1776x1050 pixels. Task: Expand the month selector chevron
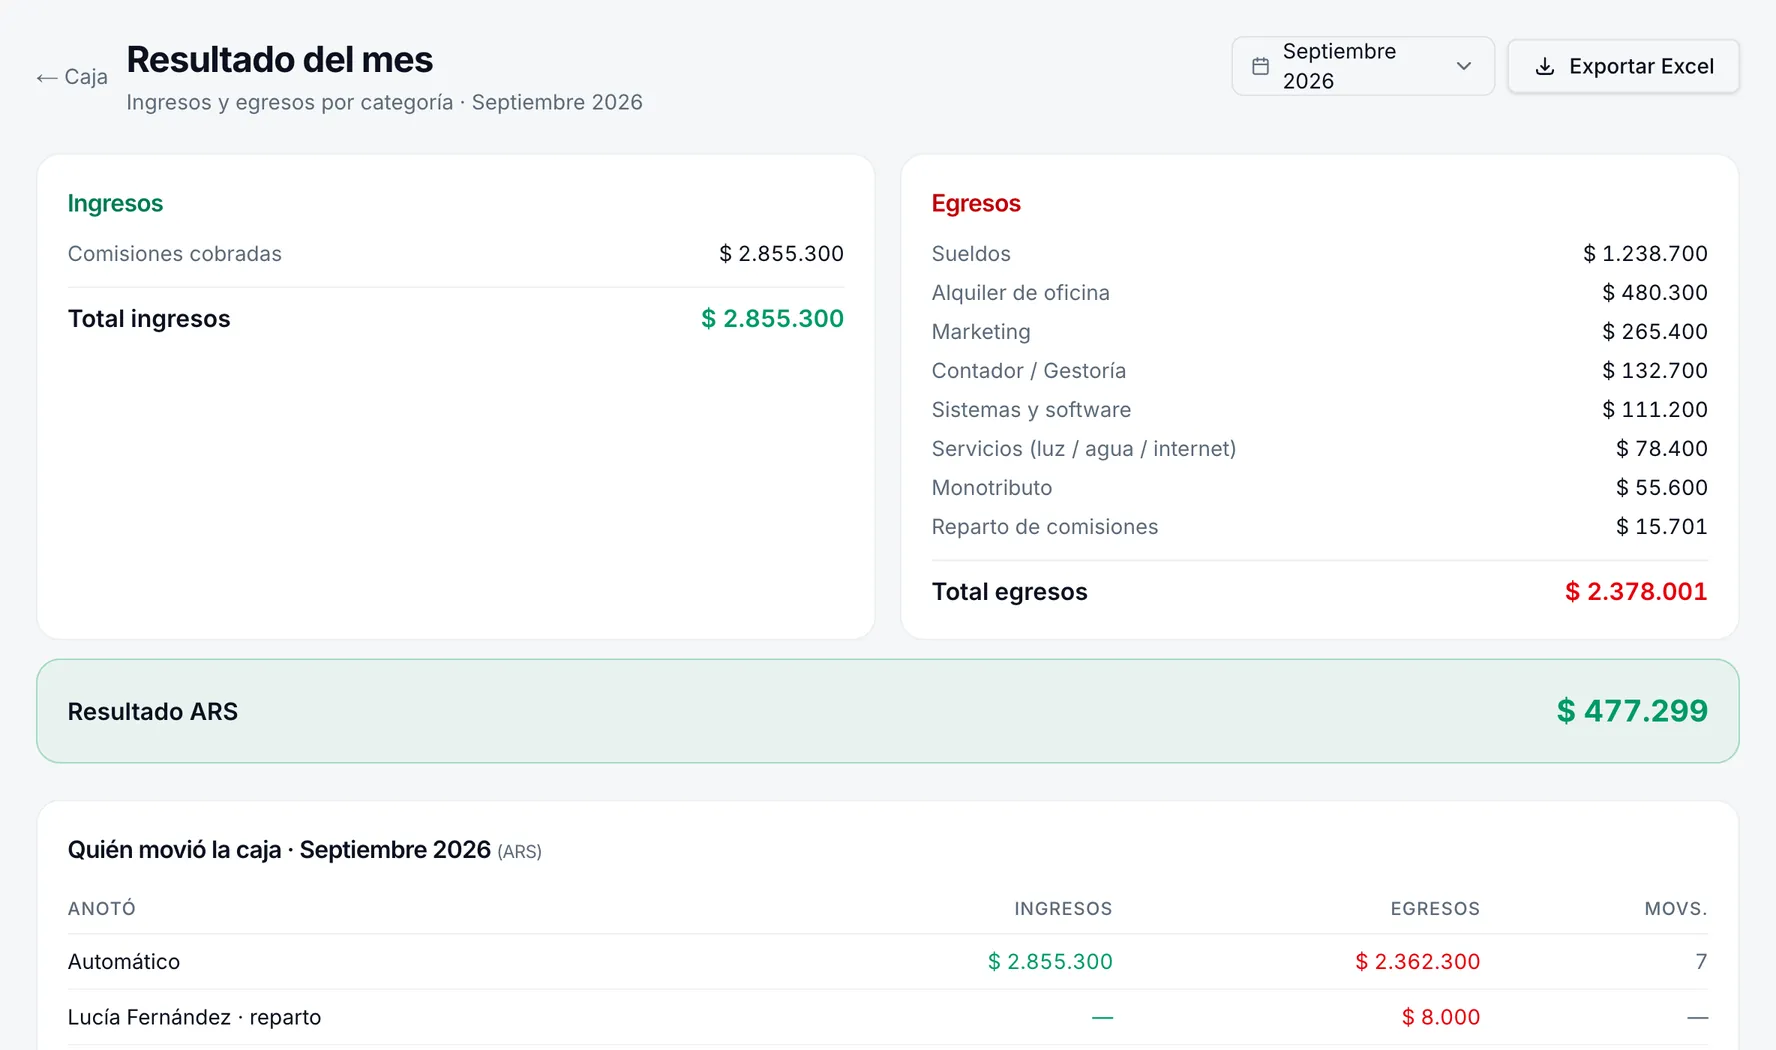click(x=1463, y=66)
